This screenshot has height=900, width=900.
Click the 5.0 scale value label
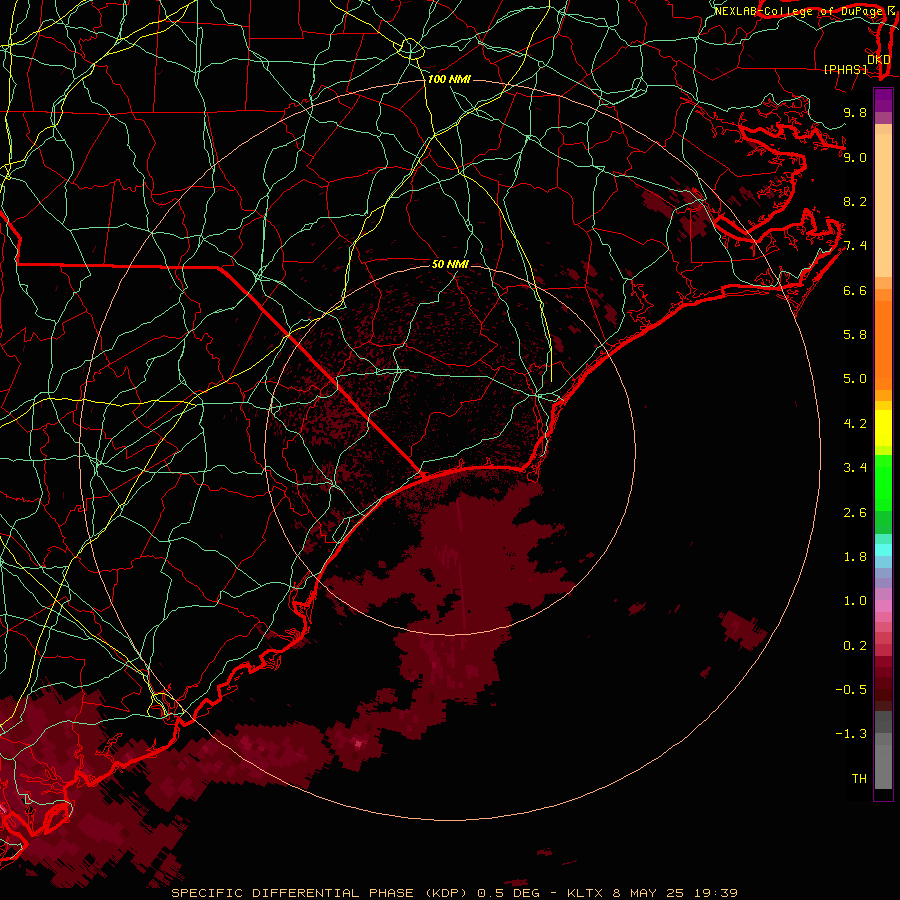855,379
